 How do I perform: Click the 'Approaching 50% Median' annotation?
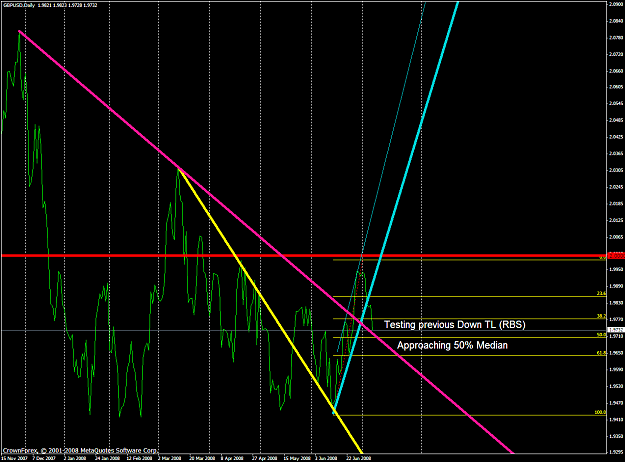click(452, 345)
